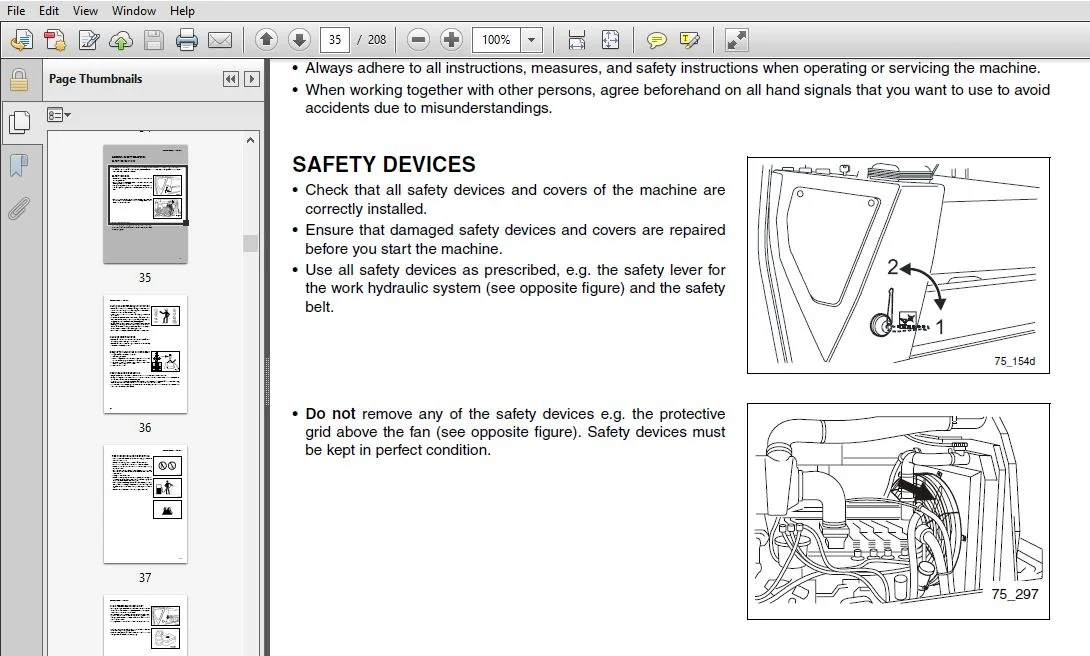This screenshot has width=1090, height=656.
Task: Zoom in with the plus button
Action: 451,40
